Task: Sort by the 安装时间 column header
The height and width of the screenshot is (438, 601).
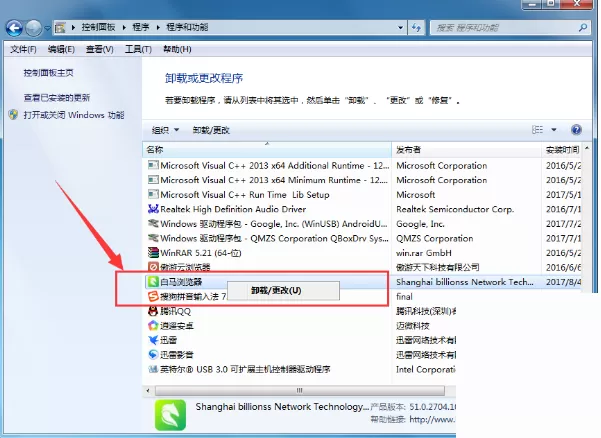Action: click(562, 150)
